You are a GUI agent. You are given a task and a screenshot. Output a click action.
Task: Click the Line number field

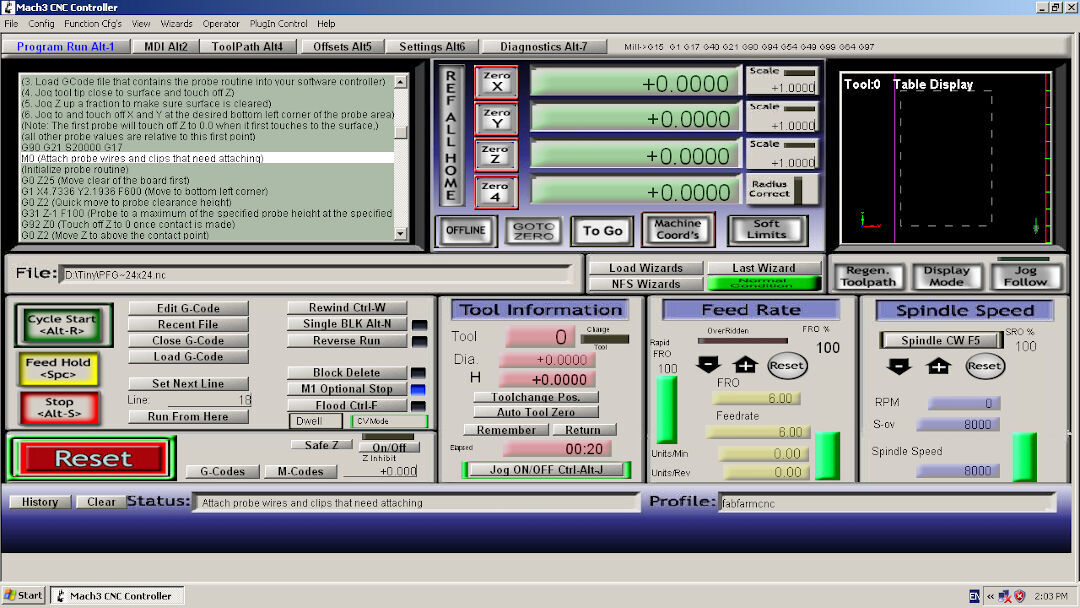(210, 400)
